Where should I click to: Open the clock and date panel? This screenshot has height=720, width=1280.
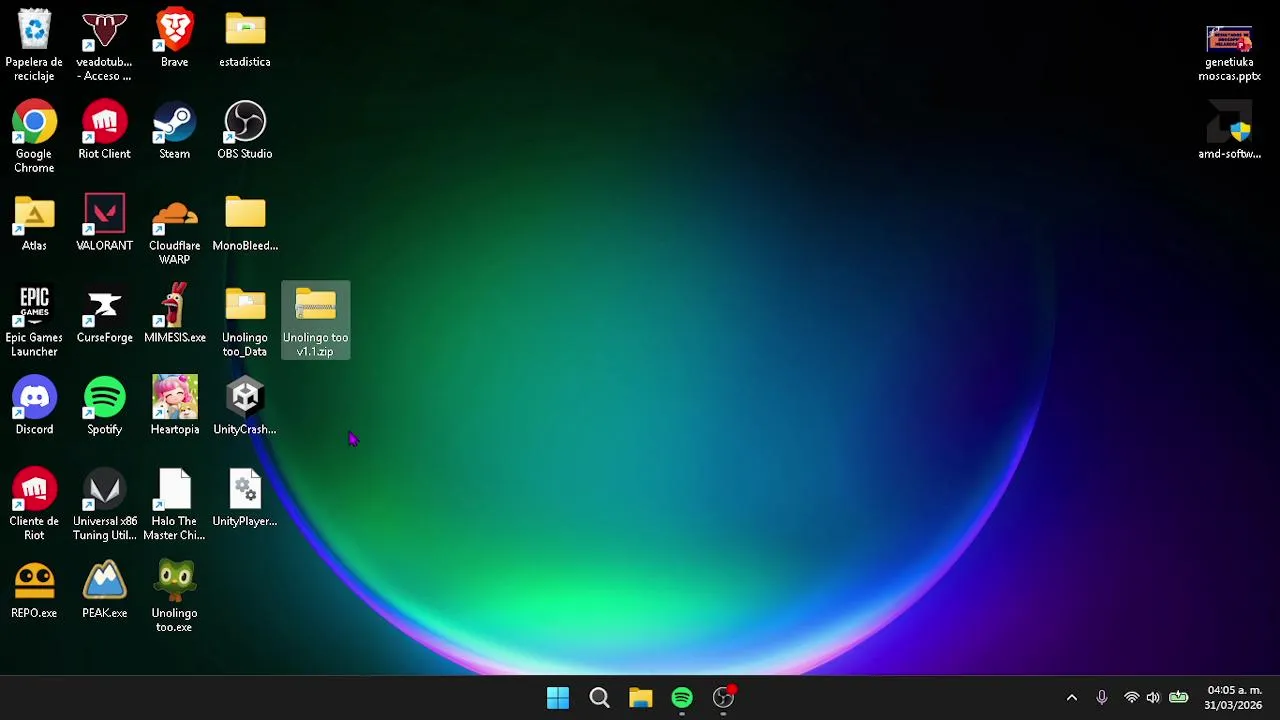1234,698
